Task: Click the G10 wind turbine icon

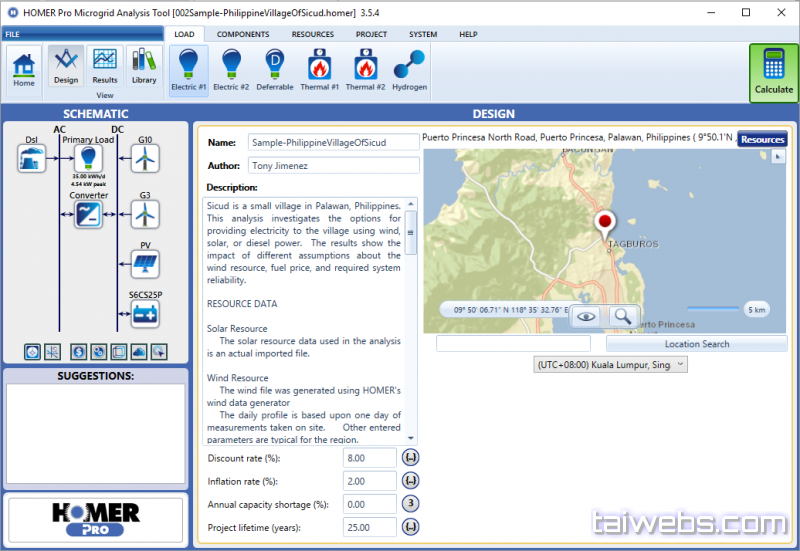Action: [x=145, y=158]
